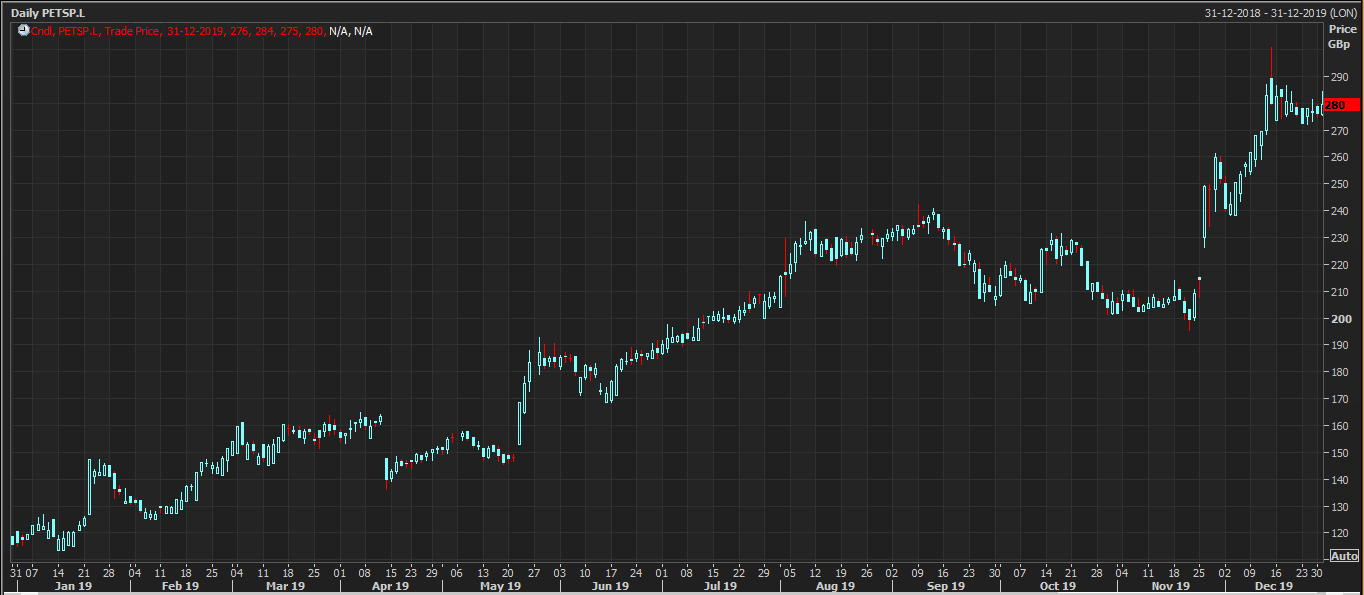The height and width of the screenshot is (595, 1364).
Task: Click the Dec 19 month label
Action: pyautogui.click(x=1274, y=587)
